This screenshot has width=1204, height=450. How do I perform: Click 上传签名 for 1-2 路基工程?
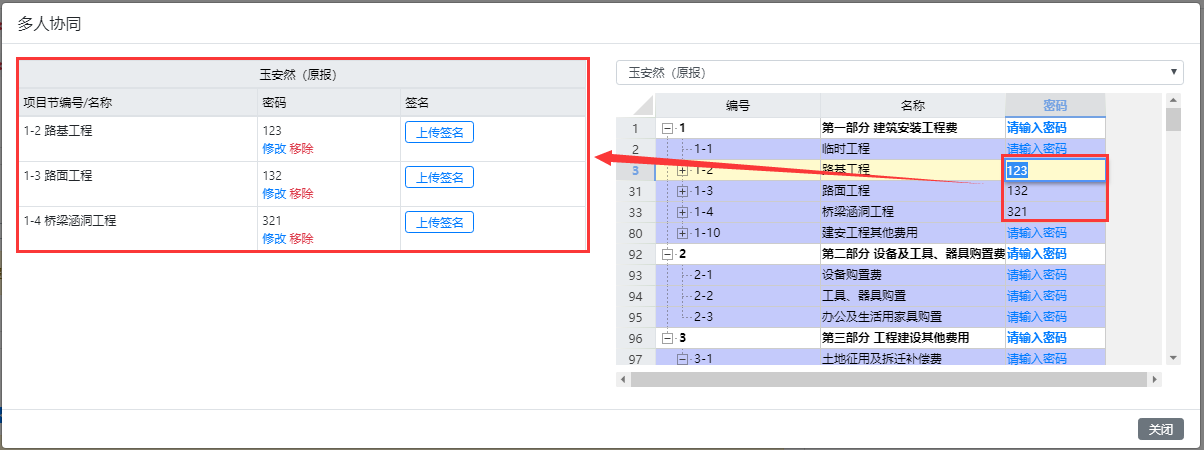point(439,132)
